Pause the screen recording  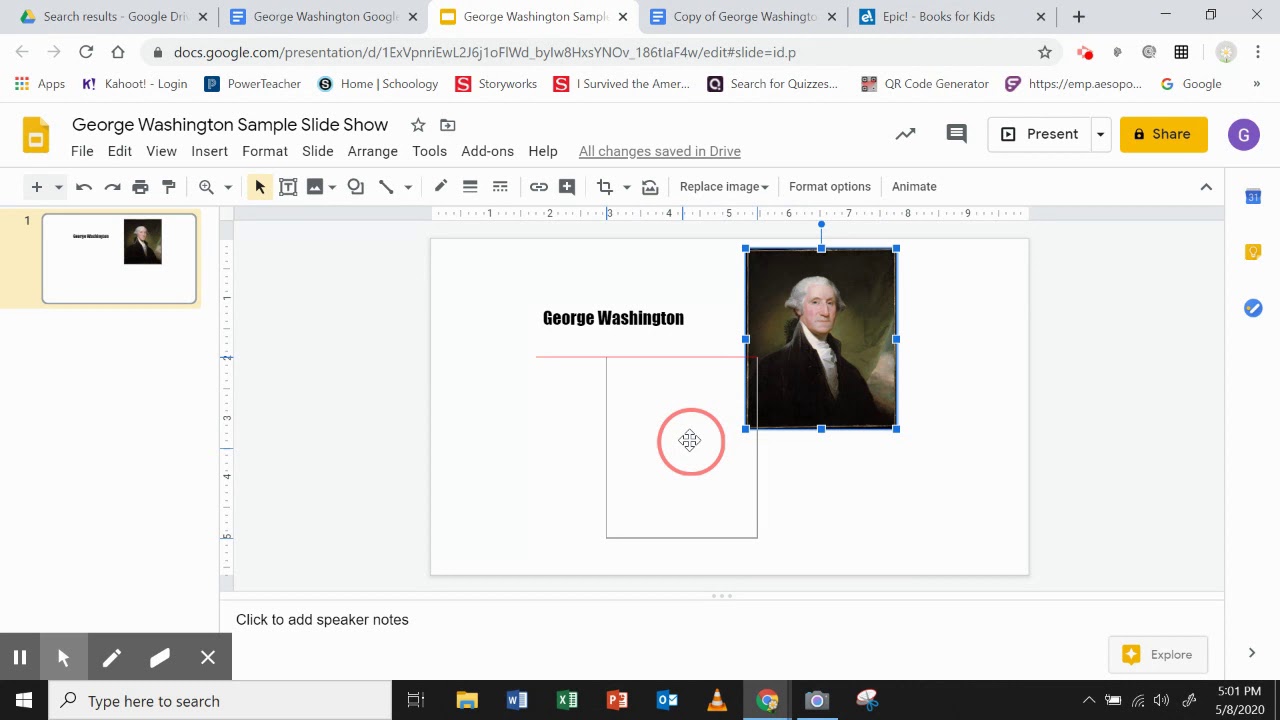point(19,657)
